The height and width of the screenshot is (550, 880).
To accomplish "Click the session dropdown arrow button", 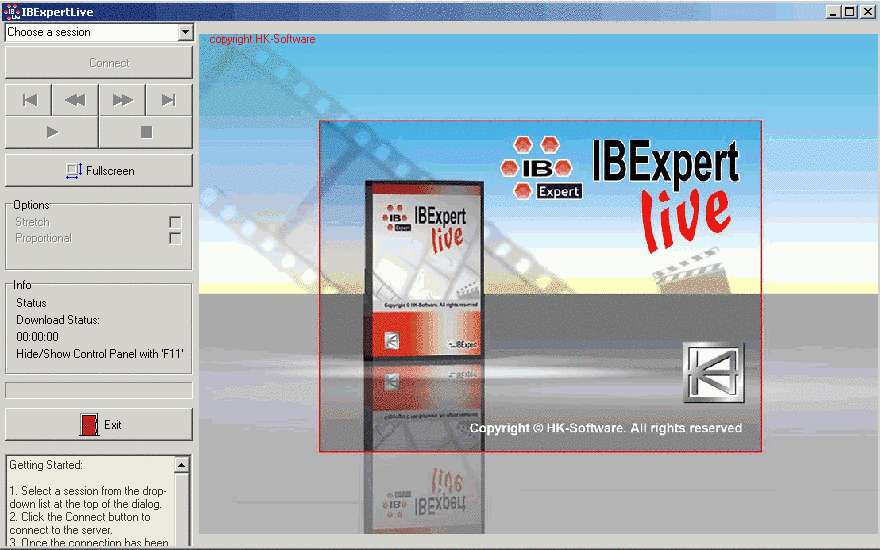I will (x=185, y=32).
